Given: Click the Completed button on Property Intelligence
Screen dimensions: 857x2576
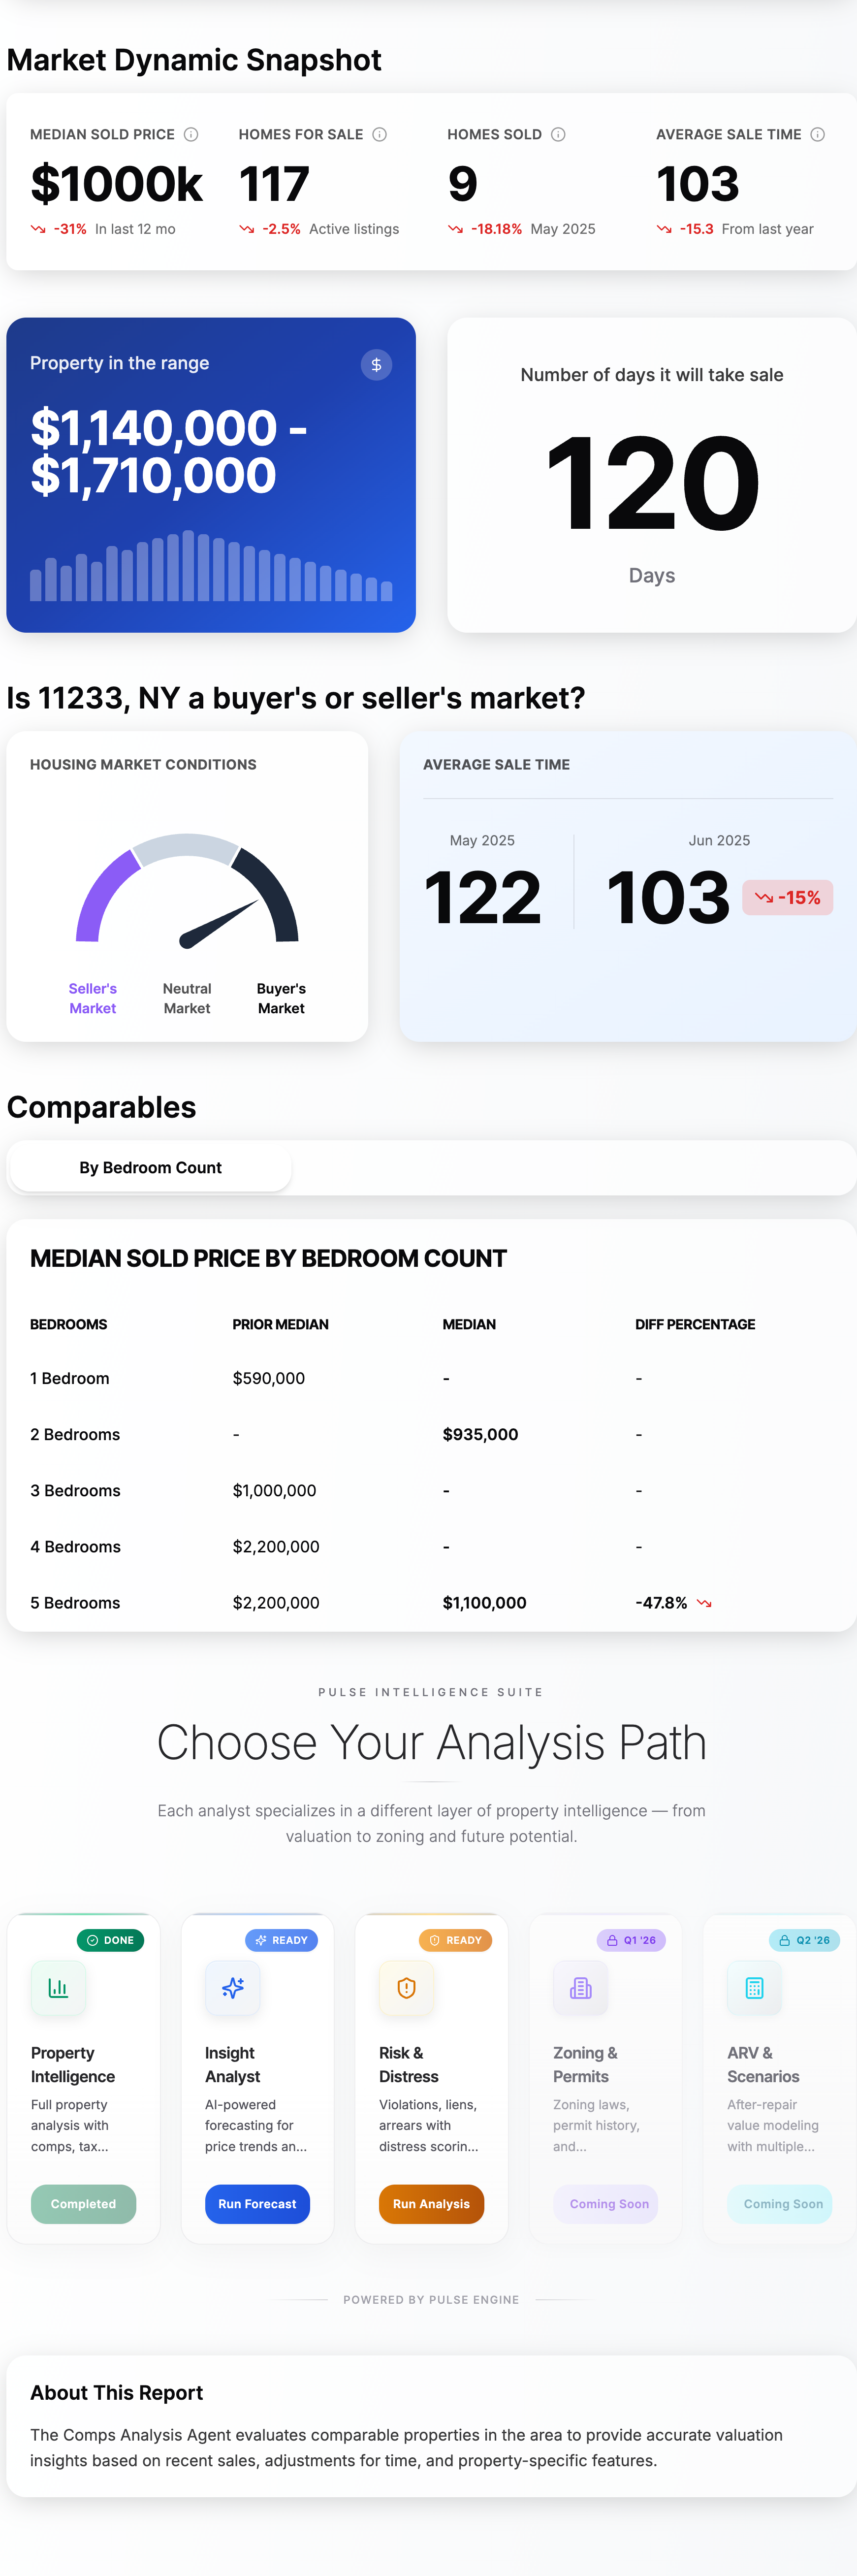Looking at the screenshot, I should 84,2204.
